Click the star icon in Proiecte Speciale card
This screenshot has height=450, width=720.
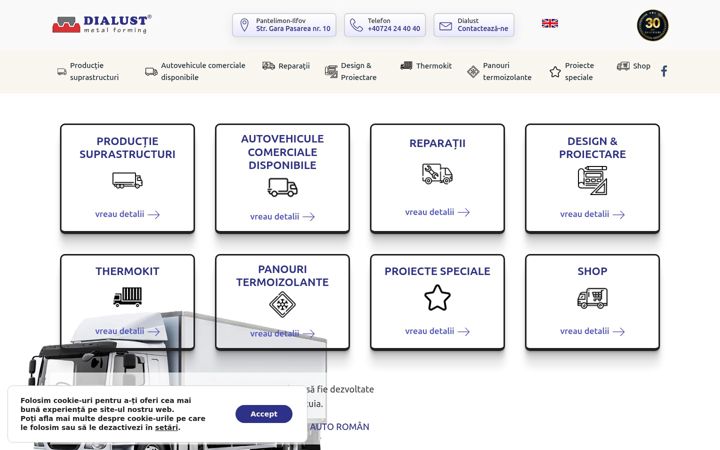[x=437, y=298]
